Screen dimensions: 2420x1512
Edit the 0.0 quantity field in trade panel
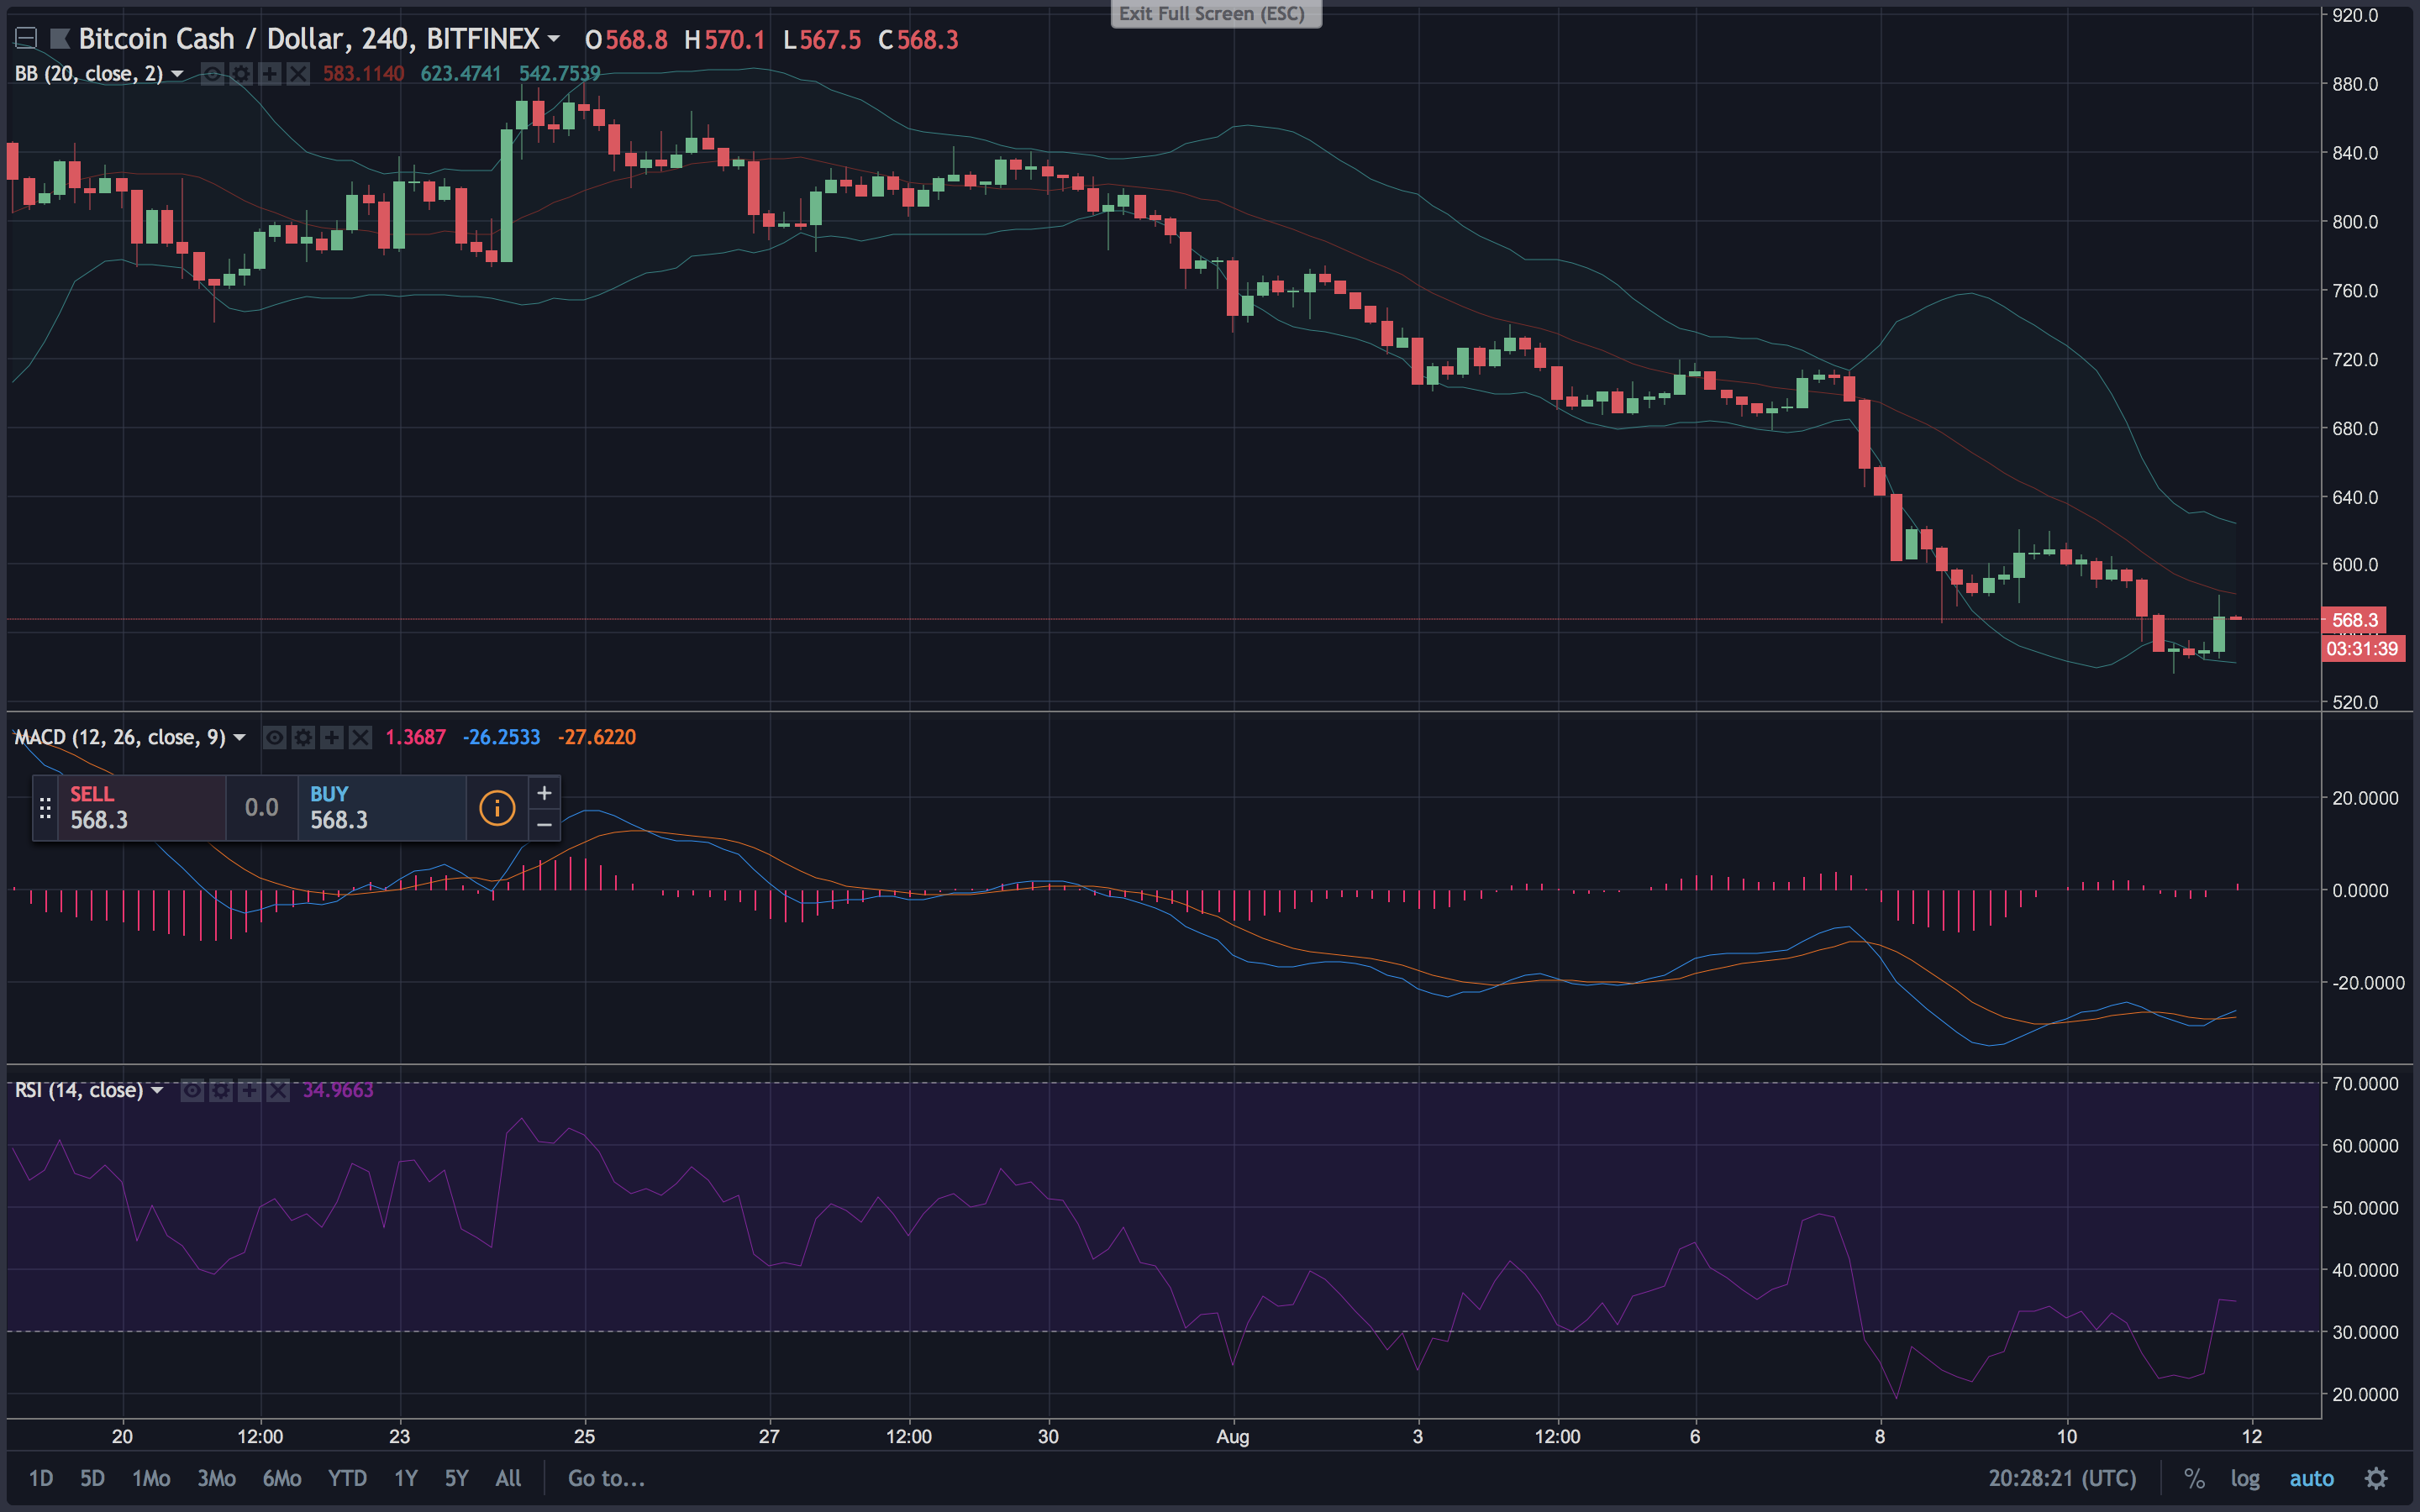coord(262,808)
